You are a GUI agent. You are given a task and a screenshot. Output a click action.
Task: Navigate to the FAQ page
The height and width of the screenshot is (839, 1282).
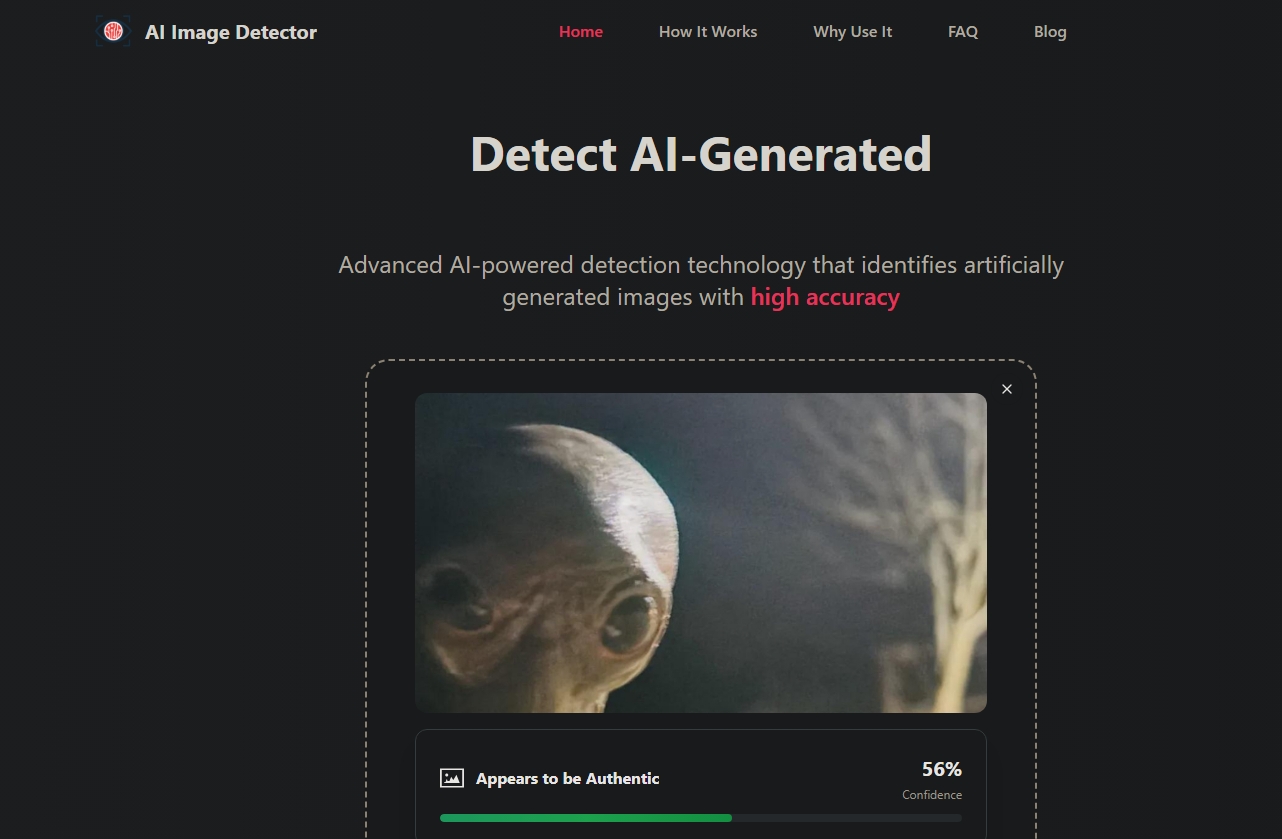(963, 32)
